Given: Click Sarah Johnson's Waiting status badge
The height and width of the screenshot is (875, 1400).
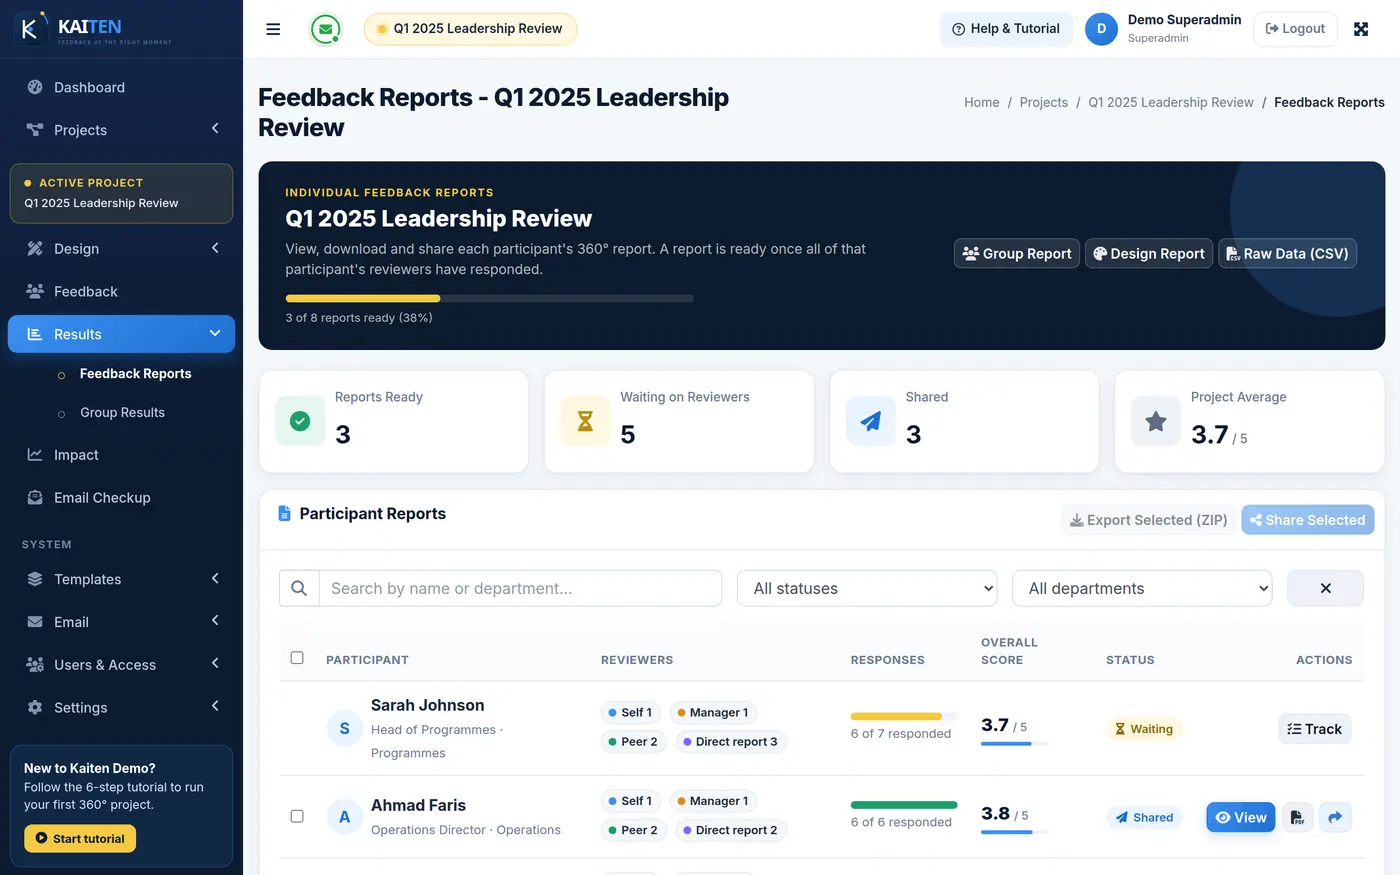Looking at the screenshot, I should [1144, 729].
